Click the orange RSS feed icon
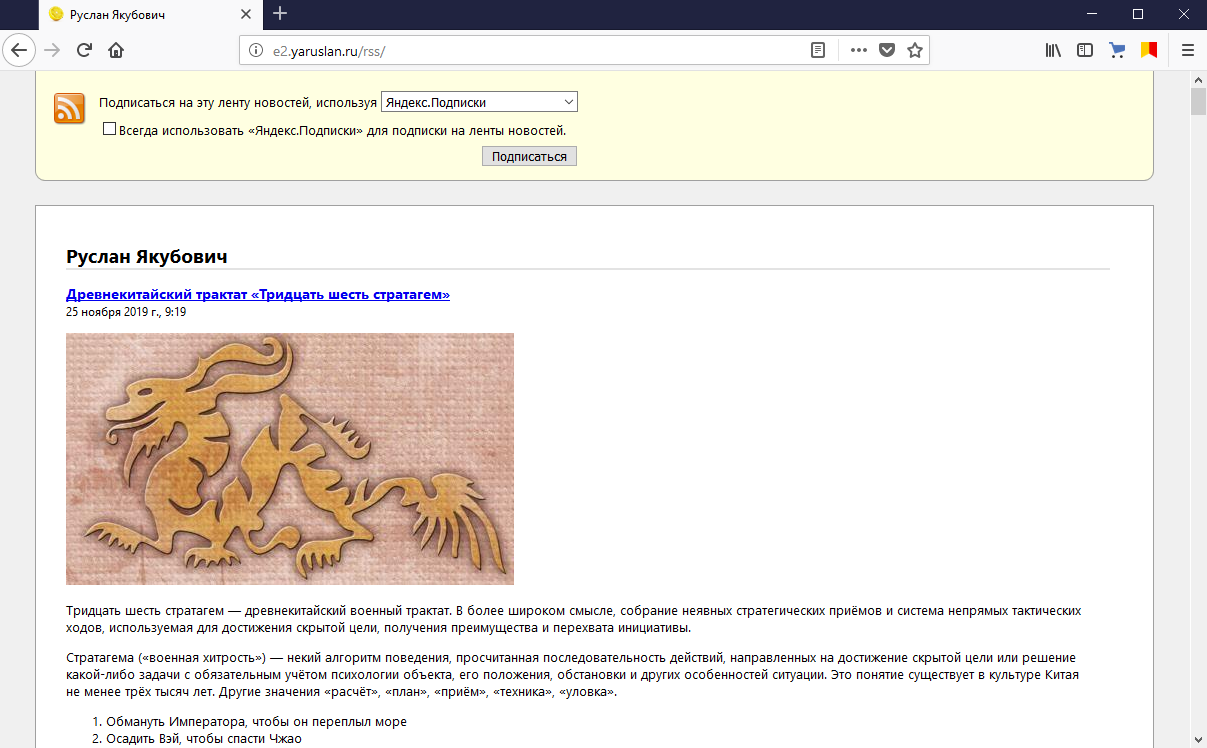Image resolution: width=1207 pixels, height=748 pixels. (x=69, y=108)
